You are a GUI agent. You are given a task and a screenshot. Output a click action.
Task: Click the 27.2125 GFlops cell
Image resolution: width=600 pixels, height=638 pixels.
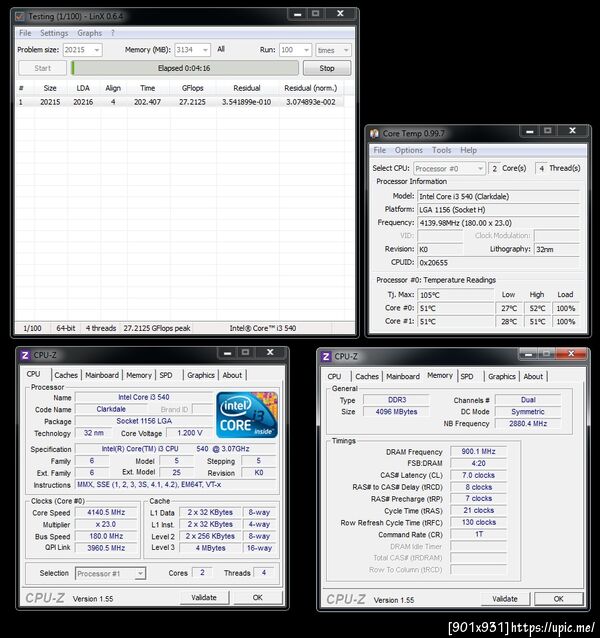tap(192, 102)
